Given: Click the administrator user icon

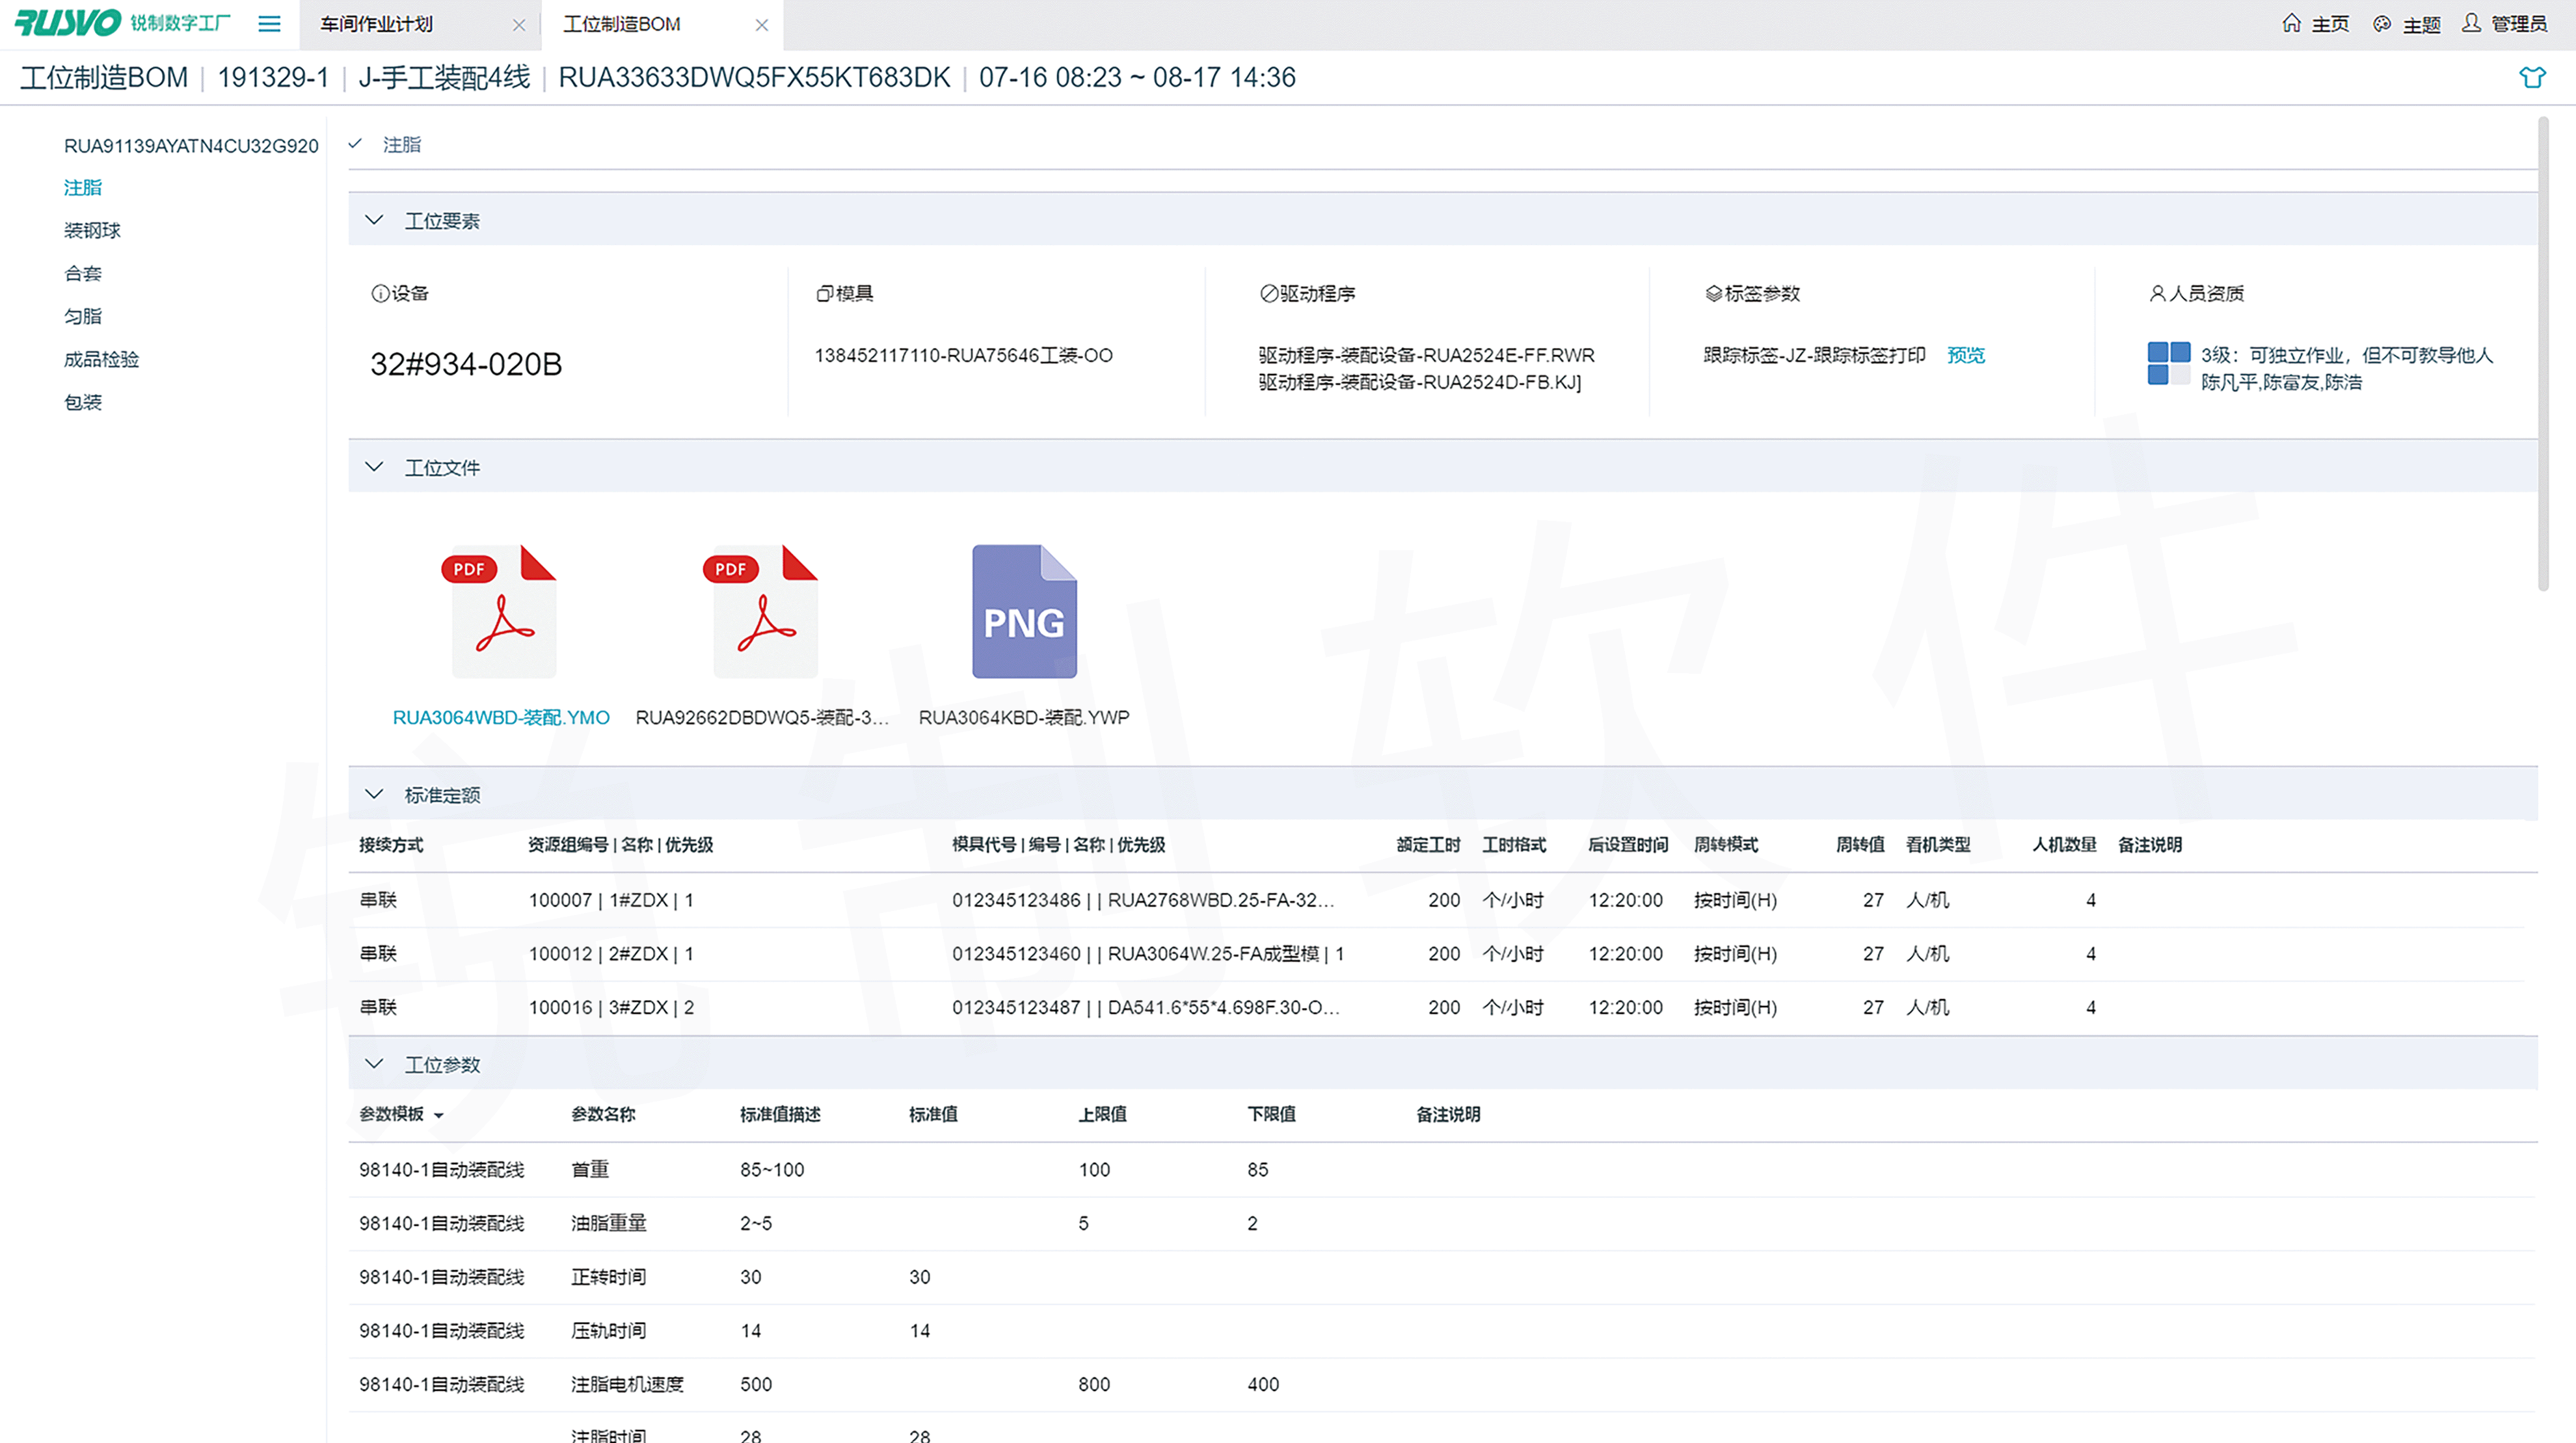Looking at the screenshot, I should (x=2471, y=24).
